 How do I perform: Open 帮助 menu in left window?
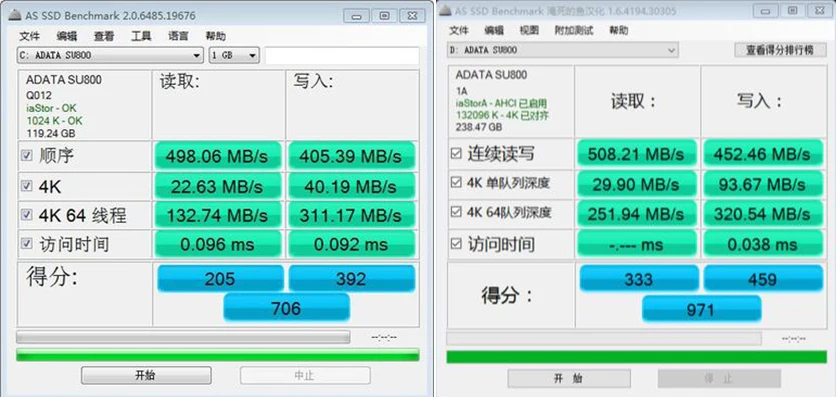tap(215, 36)
